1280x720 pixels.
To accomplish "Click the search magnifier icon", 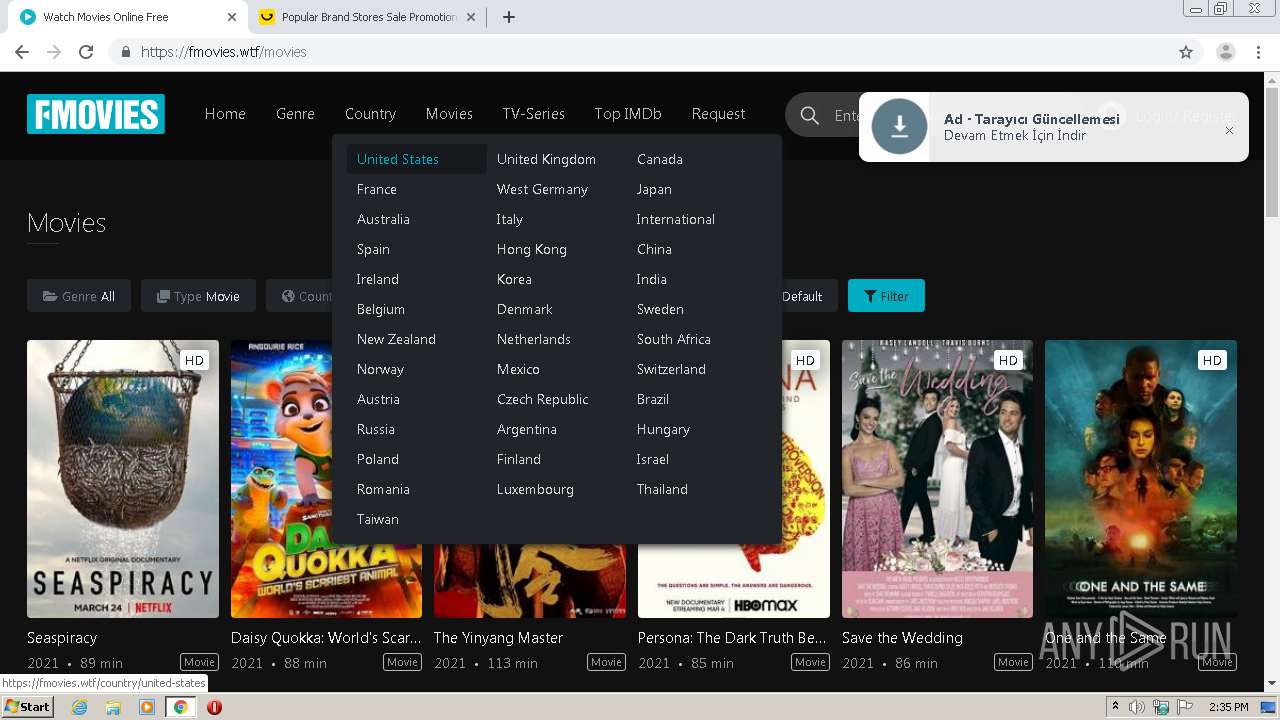I will click(810, 116).
